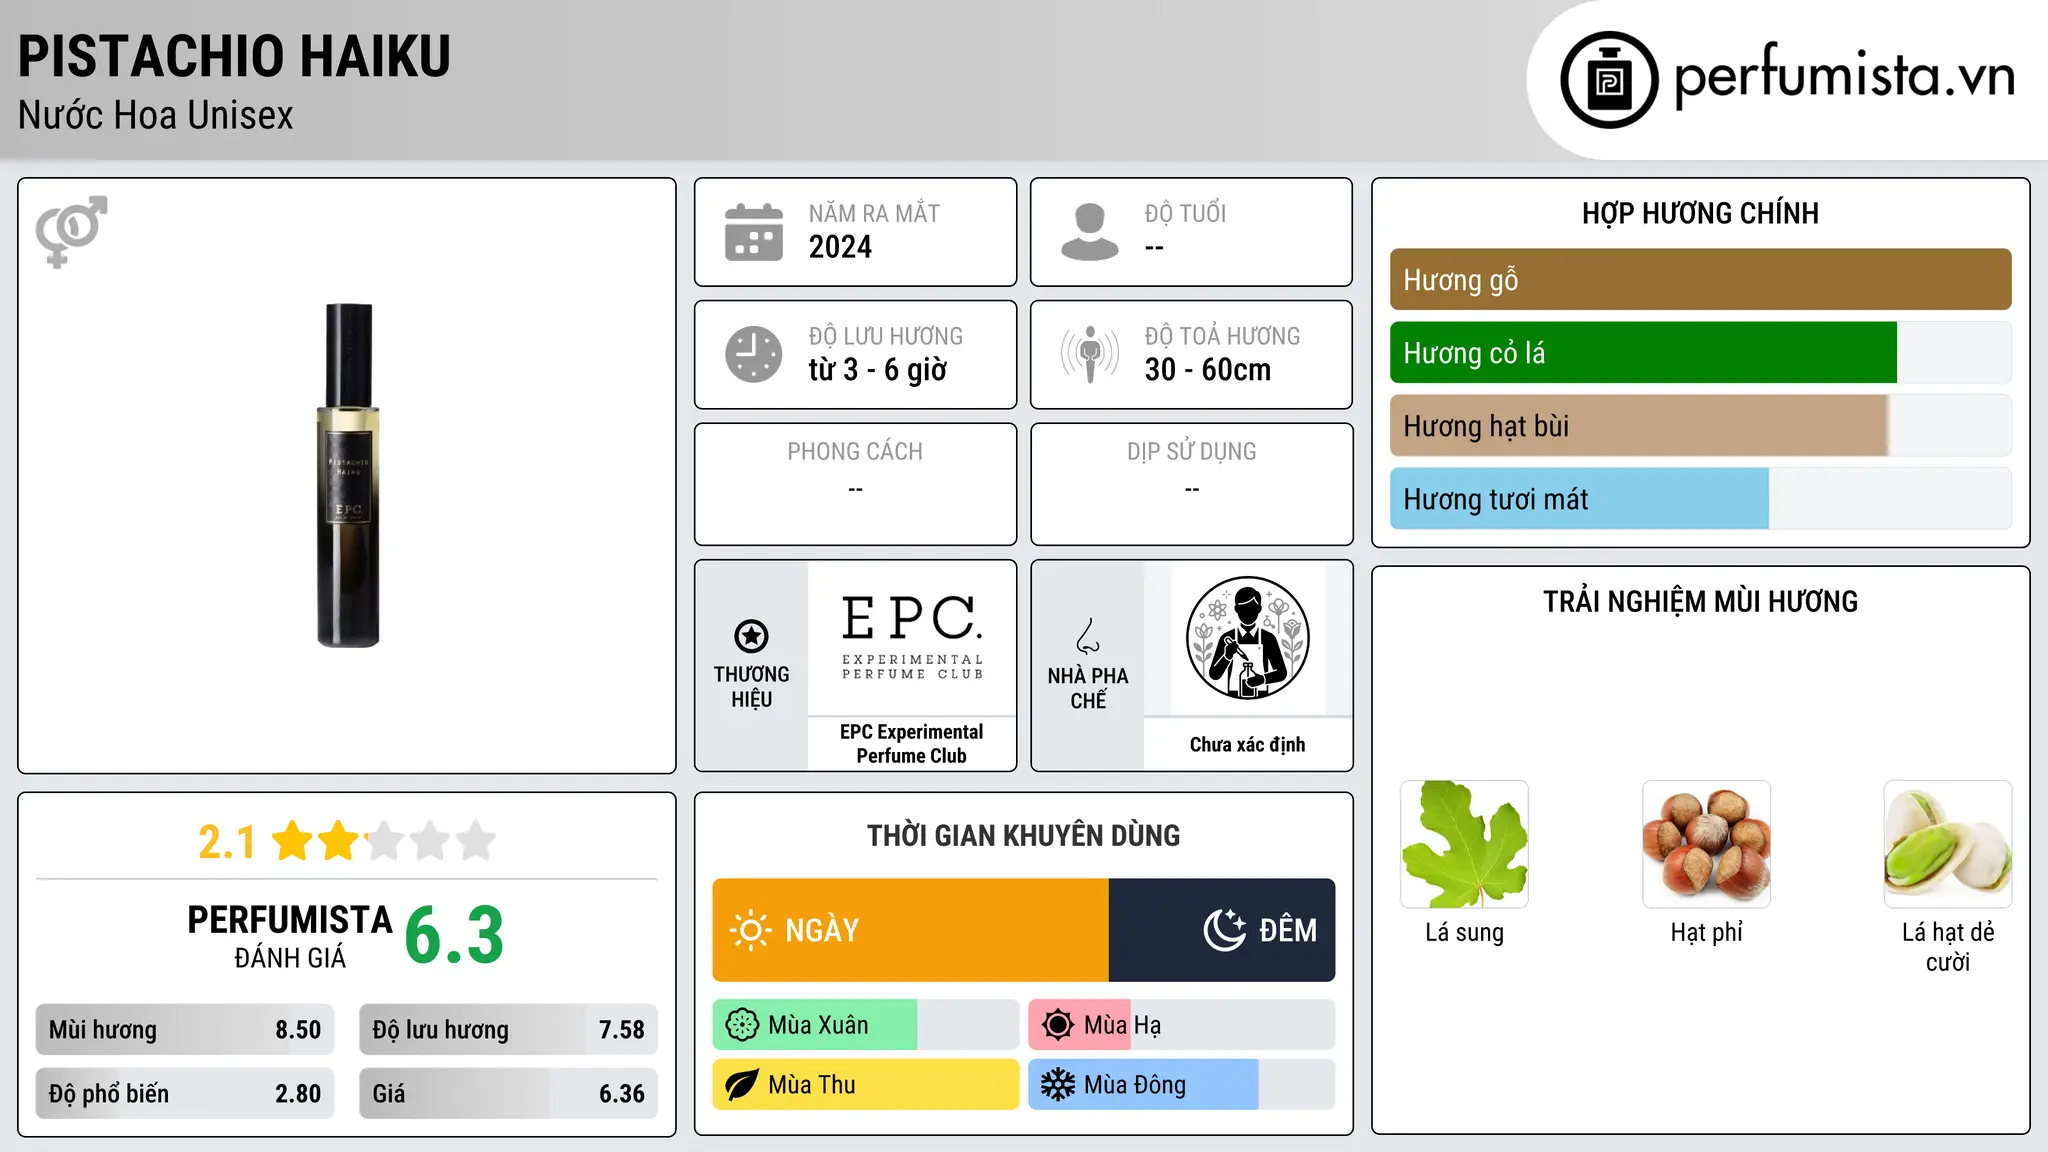Click the Hương gỗ accord bar
Screen dimensions: 2048x1152
point(1700,279)
